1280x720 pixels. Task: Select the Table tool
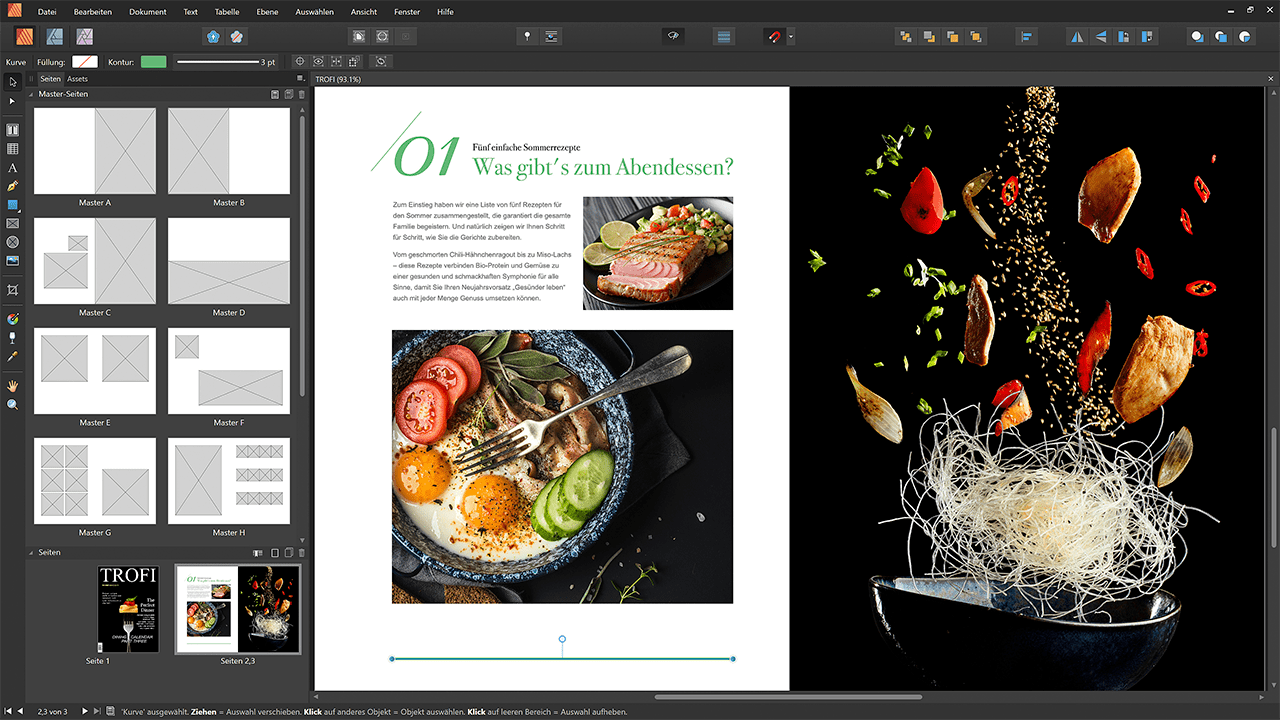pos(13,149)
